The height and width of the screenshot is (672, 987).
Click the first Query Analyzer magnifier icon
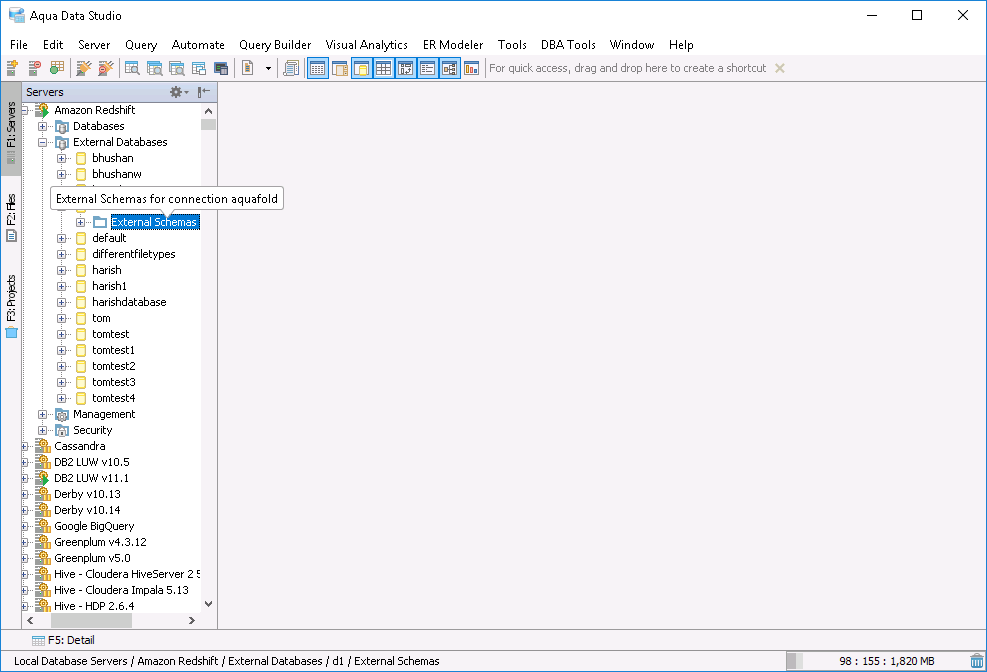point(132,68)
